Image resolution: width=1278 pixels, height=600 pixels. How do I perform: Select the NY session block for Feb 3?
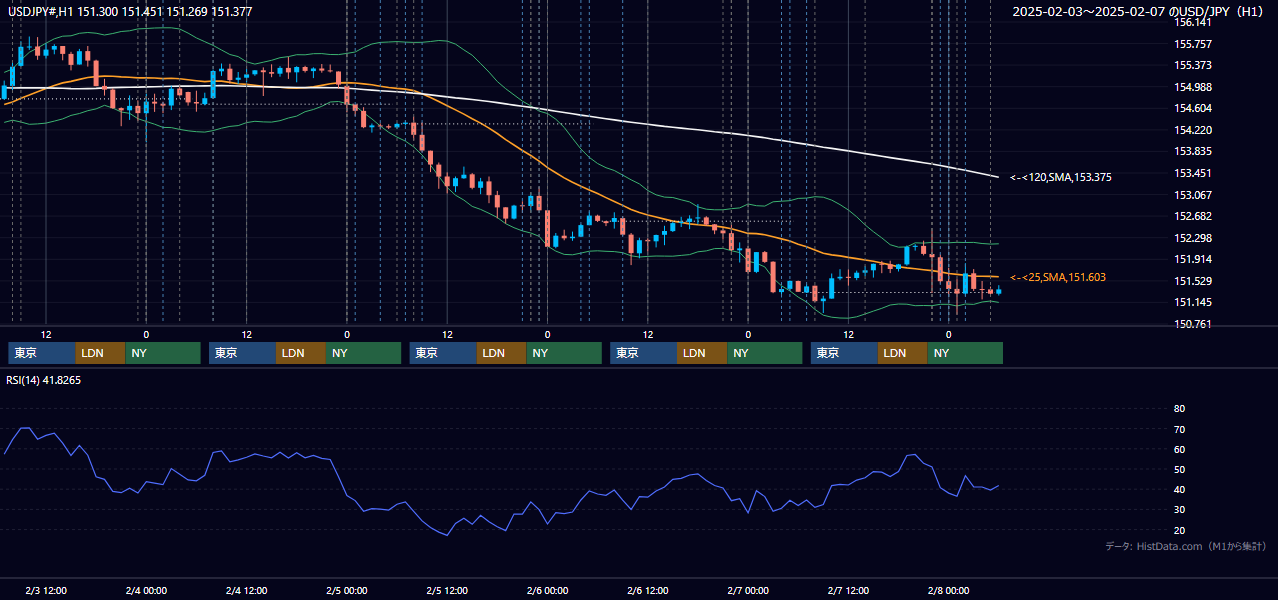[163, 353]
